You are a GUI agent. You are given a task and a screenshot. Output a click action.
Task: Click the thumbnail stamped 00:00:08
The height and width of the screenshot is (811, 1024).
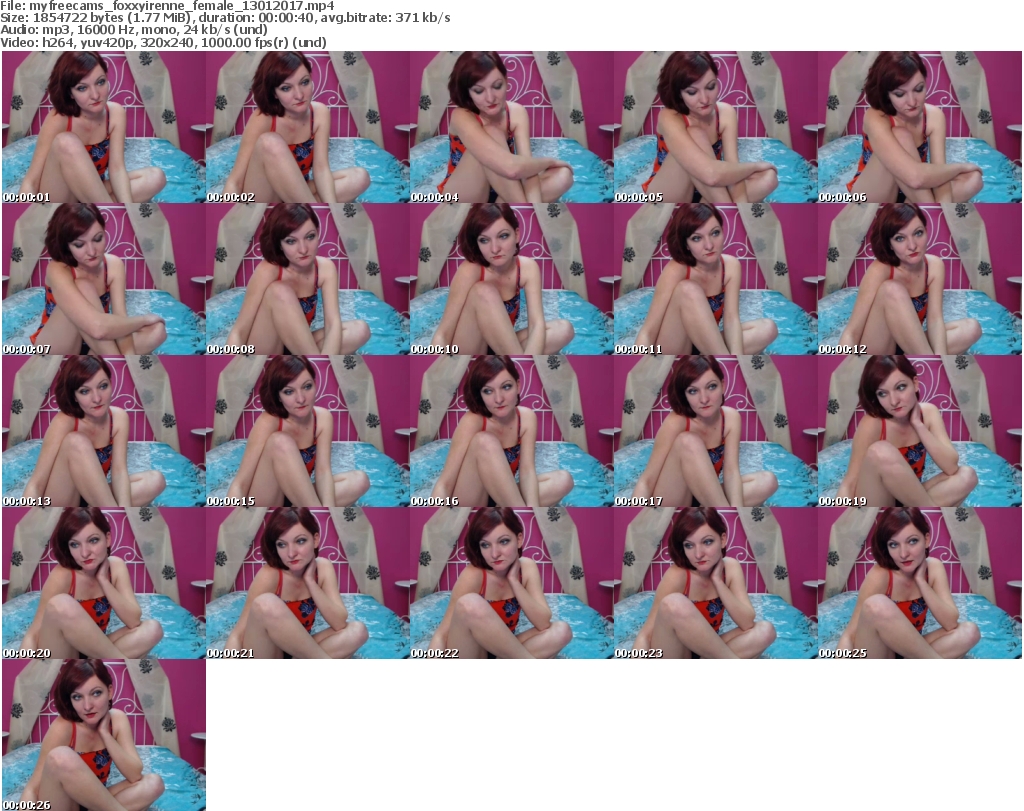tap(308, 279)
